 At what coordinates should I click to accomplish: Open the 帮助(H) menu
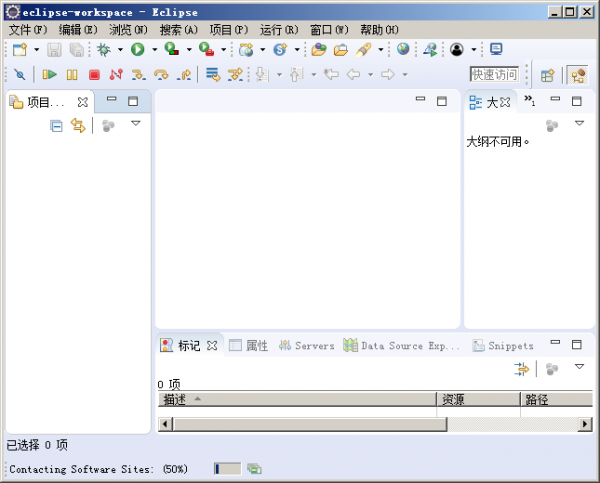[x=379, y=29]
